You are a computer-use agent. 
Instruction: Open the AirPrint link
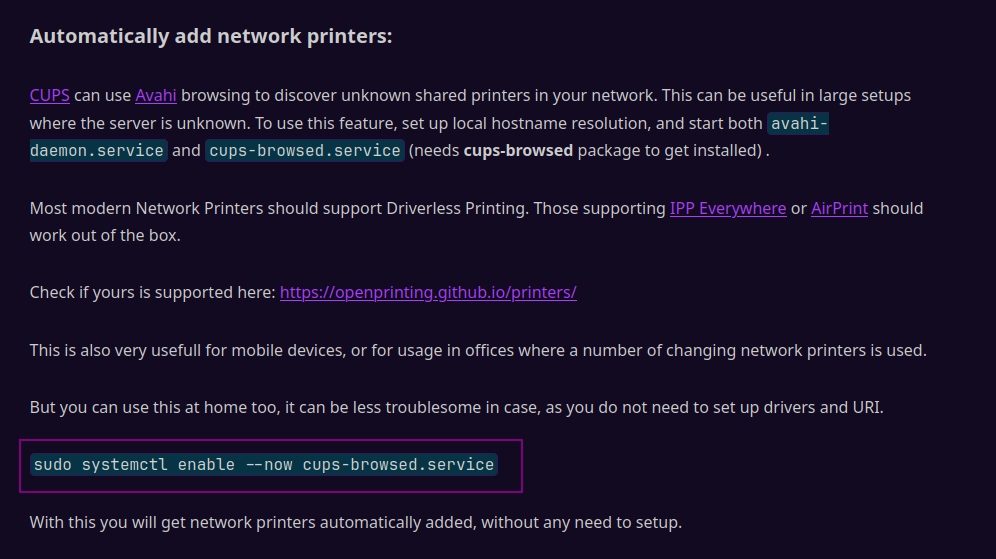(x=839, y=208)
